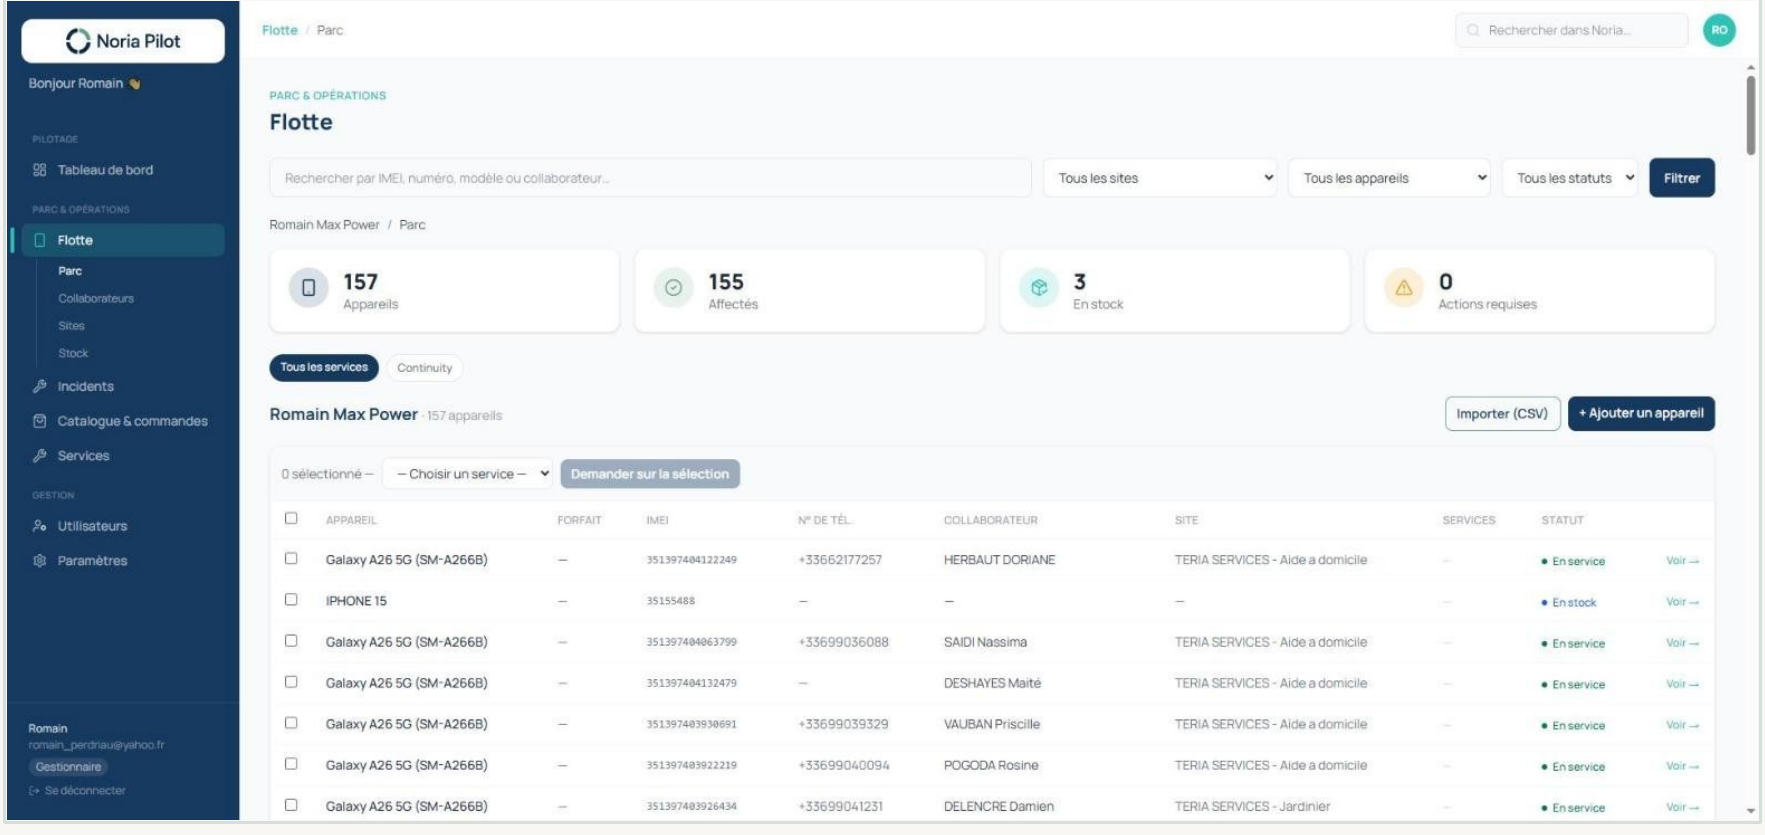This screenshot has height=835, width=1765.
Task: Click Demander sur la sélection button
Action: pyautogui.click(x=650, y=474)
